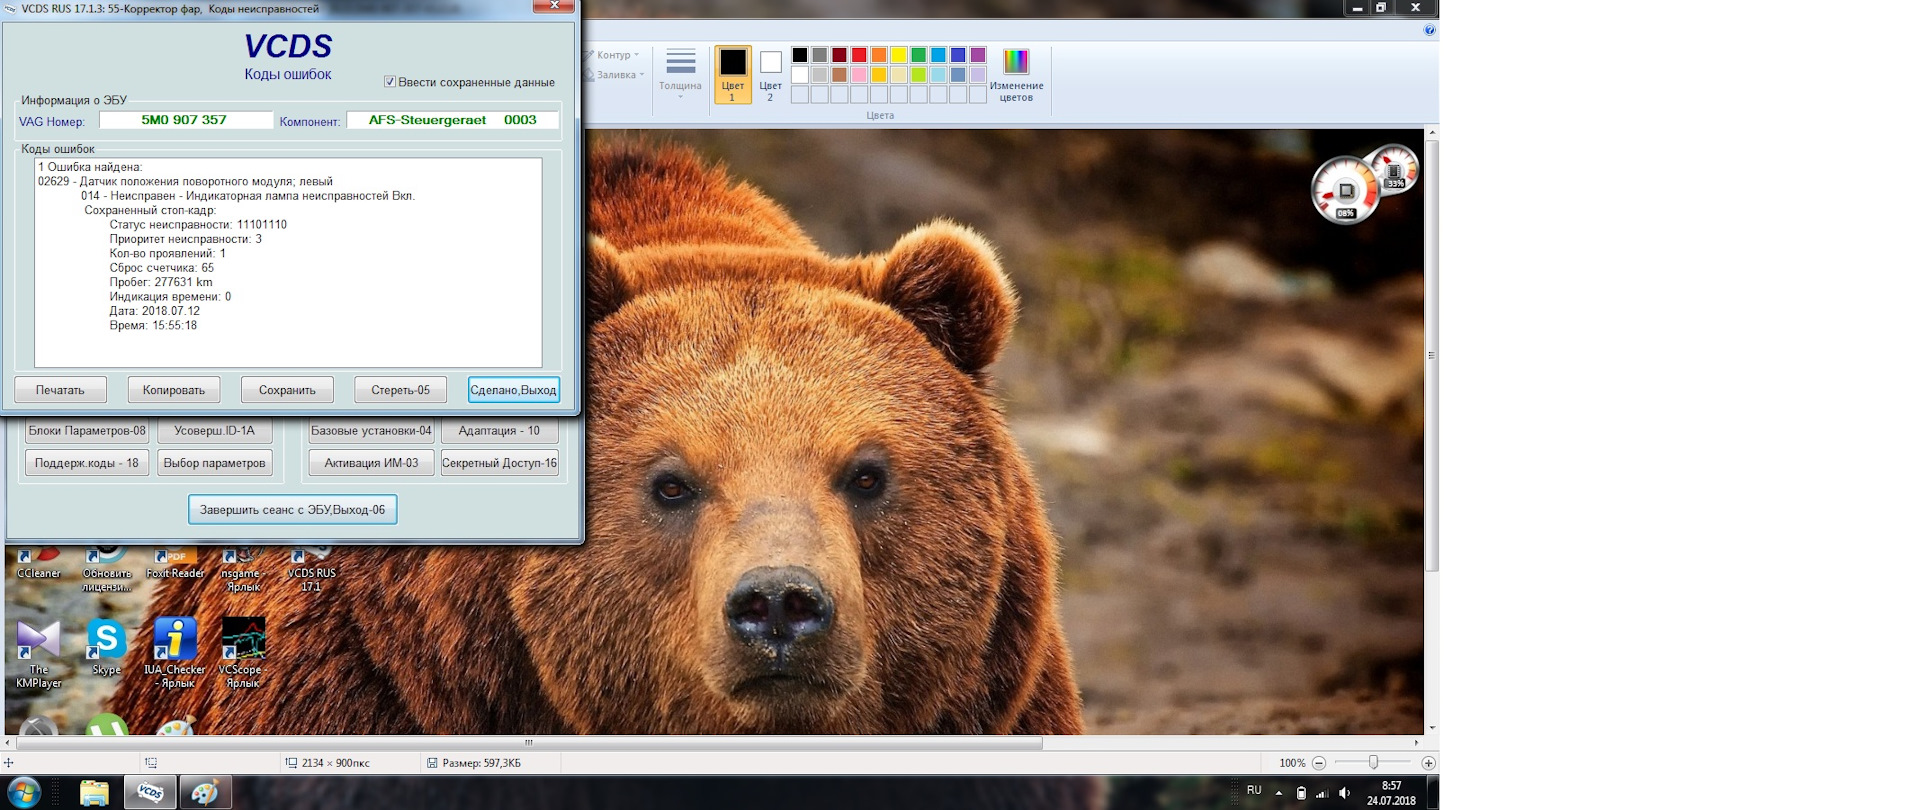This screenshot has width=1920, height=810.
Task: Open the volume speaker tray icon
Action: click(x=1344, y=793)
